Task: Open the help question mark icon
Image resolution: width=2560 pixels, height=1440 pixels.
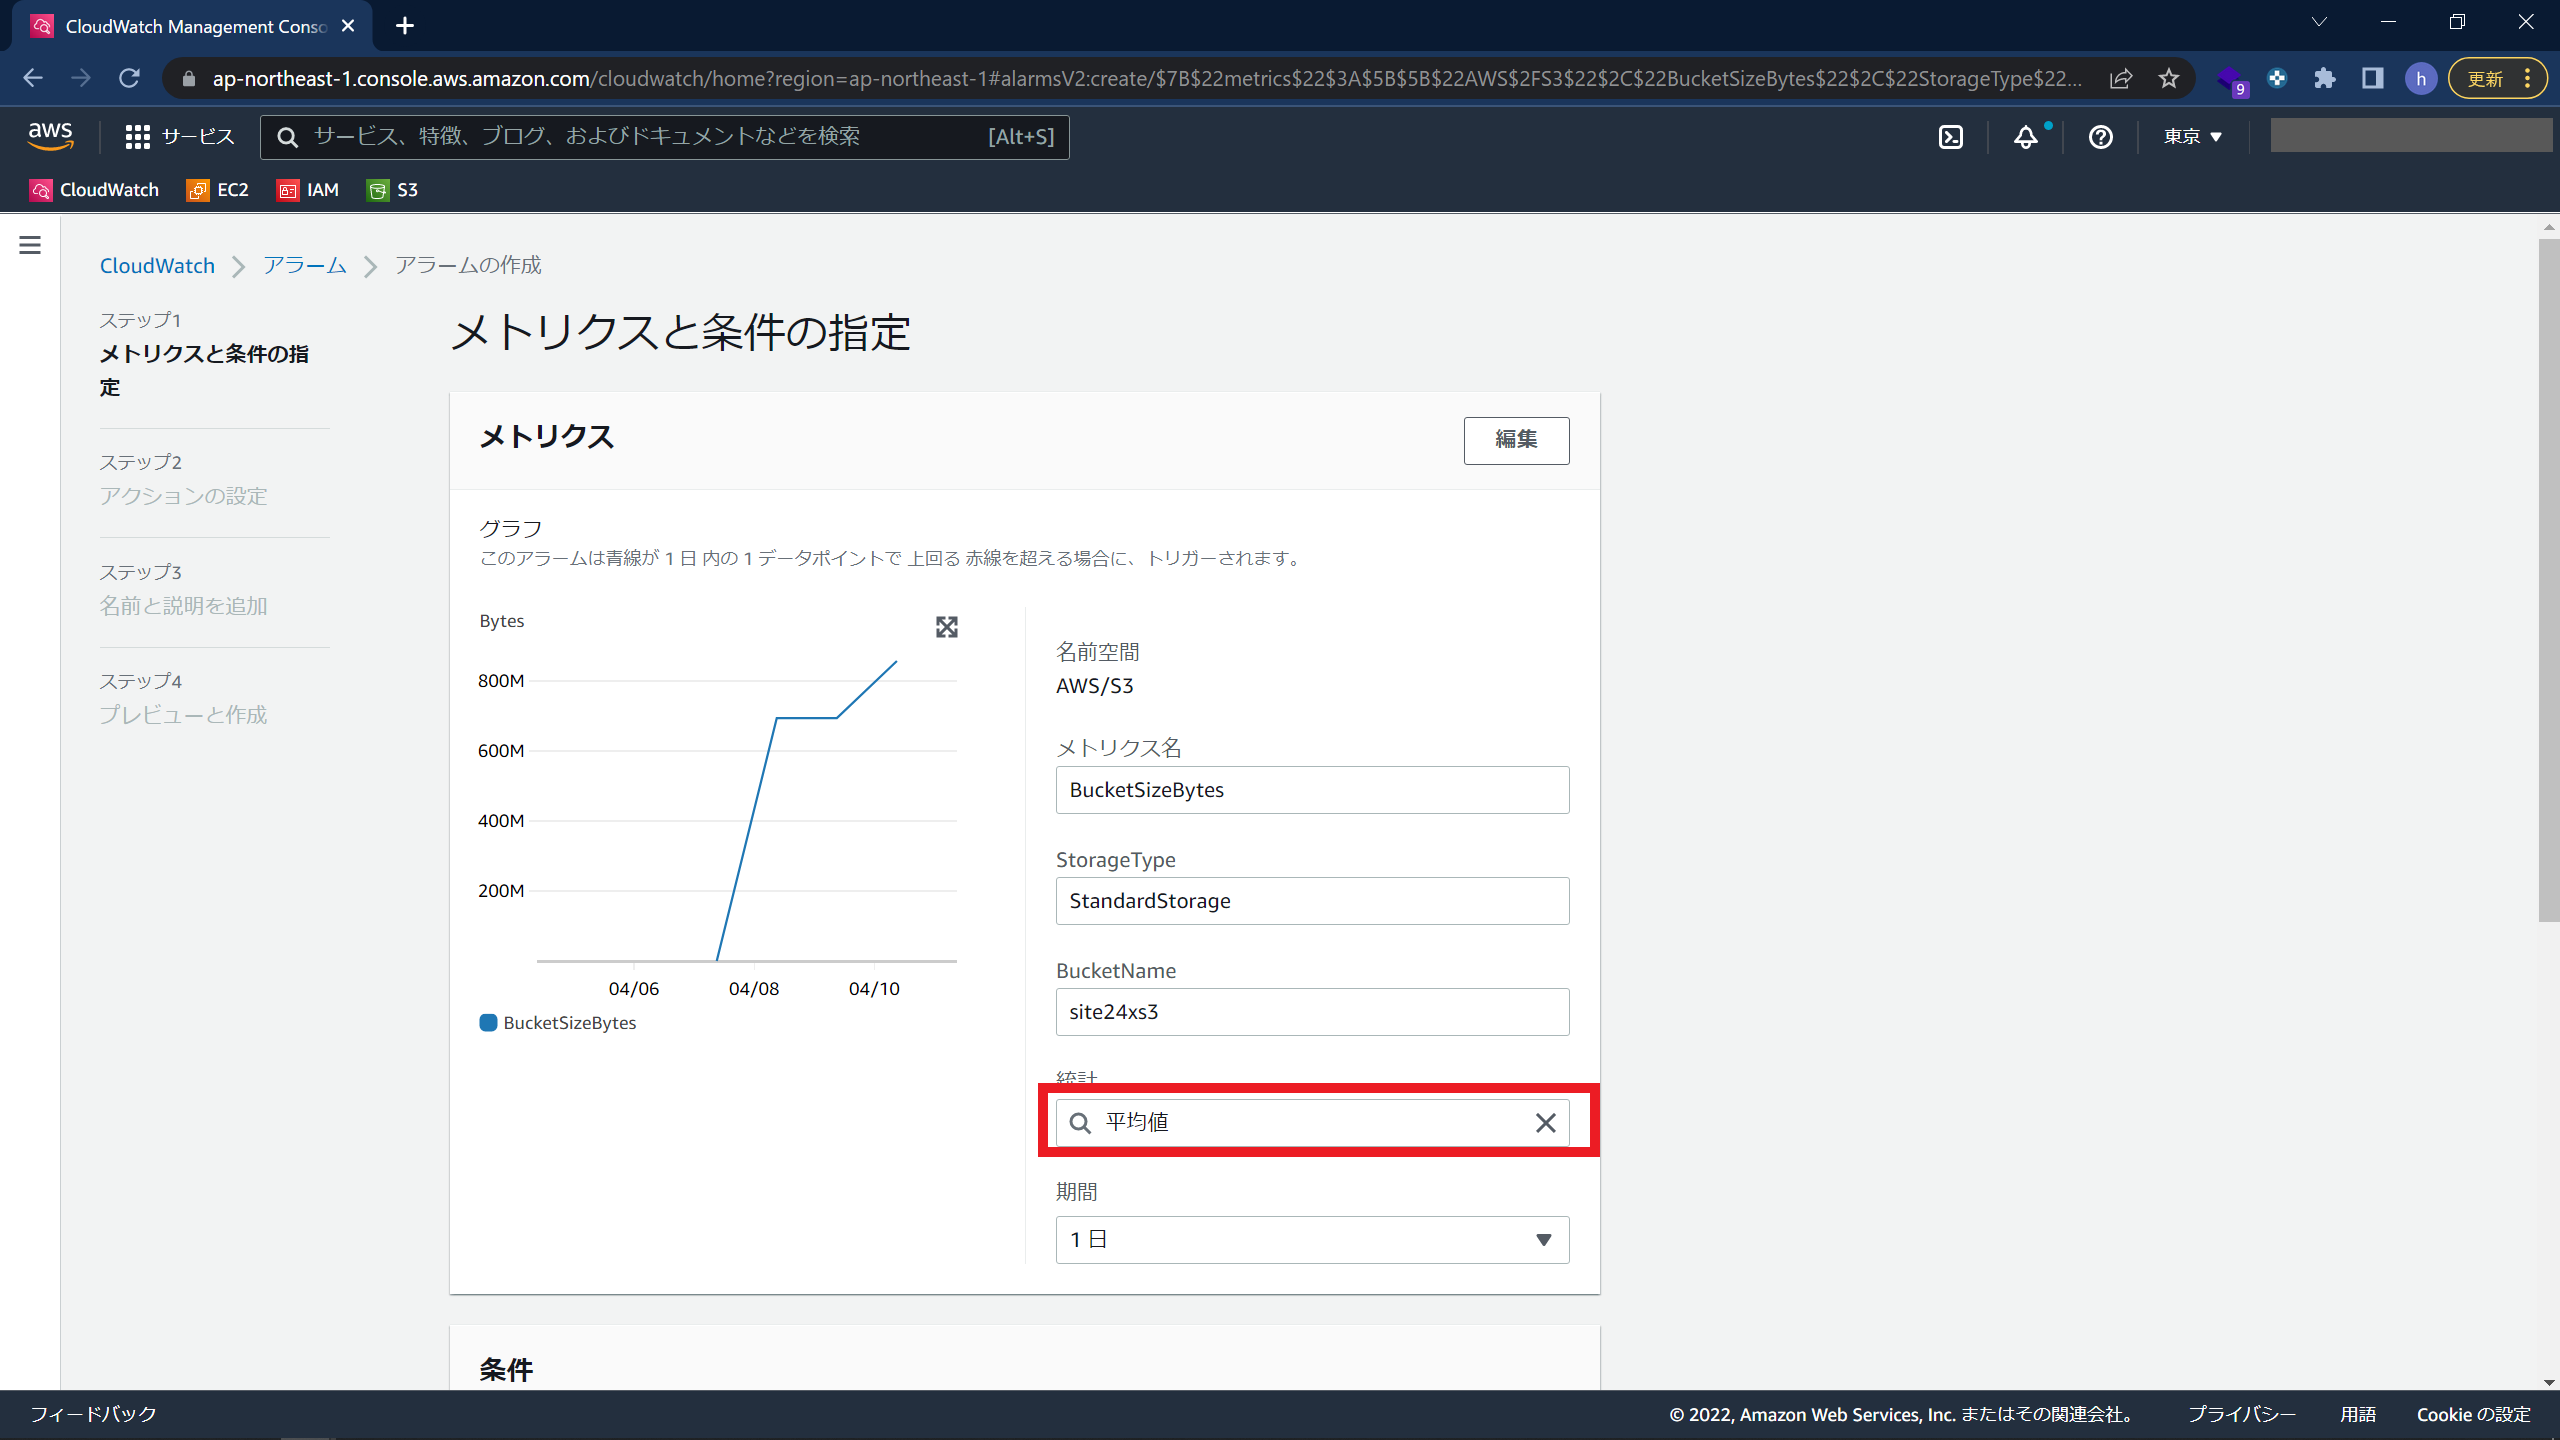Action: click(2100, 137)
